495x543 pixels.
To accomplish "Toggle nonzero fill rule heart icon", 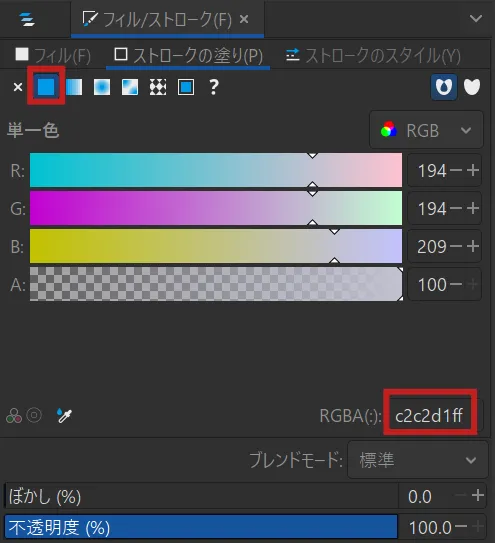I will (x=472, y=87).
